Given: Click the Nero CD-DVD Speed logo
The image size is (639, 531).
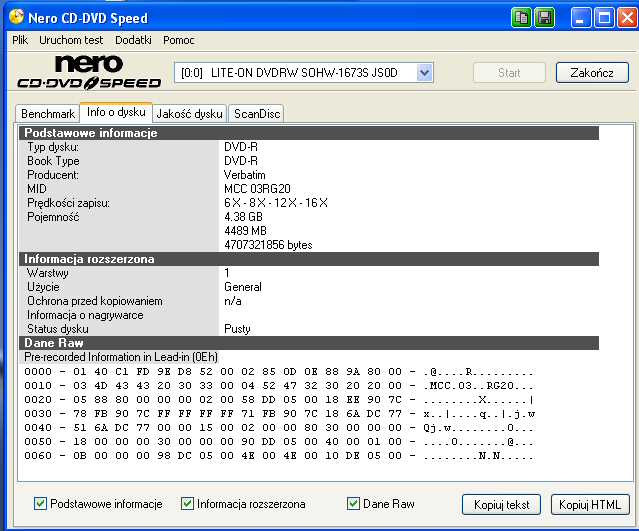Looking at the screenshot, I should [x=89, y=73].
